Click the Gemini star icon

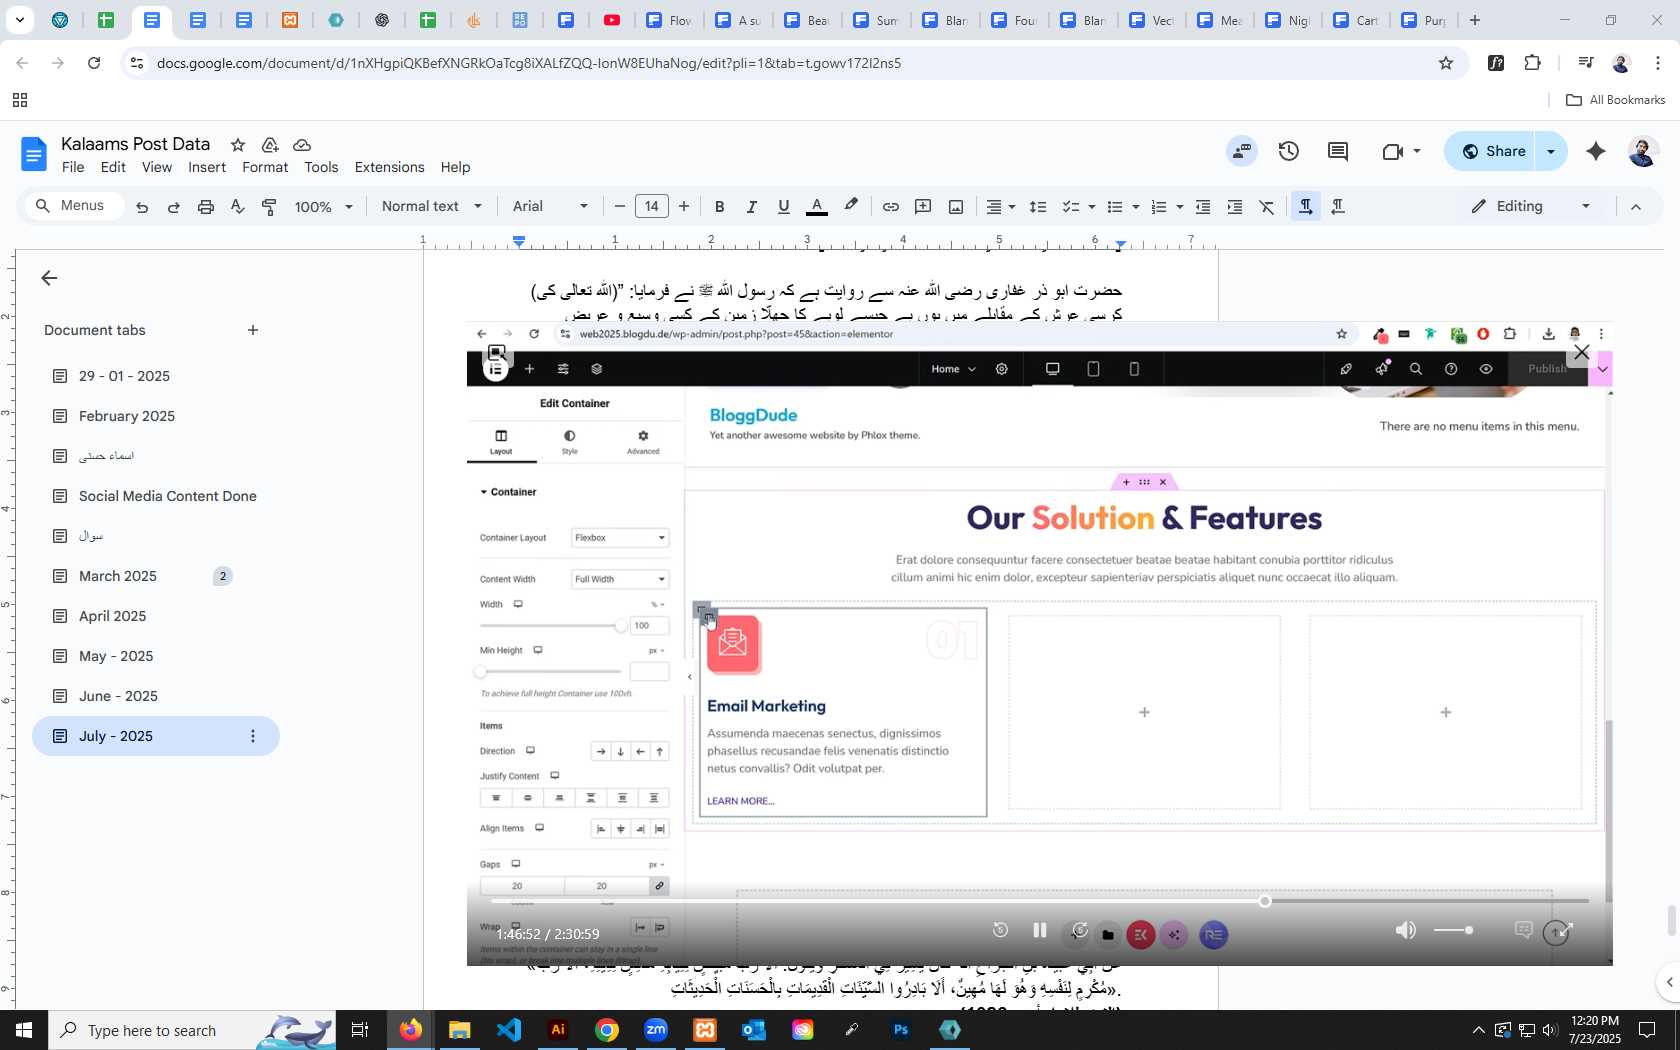[1596, 151]
